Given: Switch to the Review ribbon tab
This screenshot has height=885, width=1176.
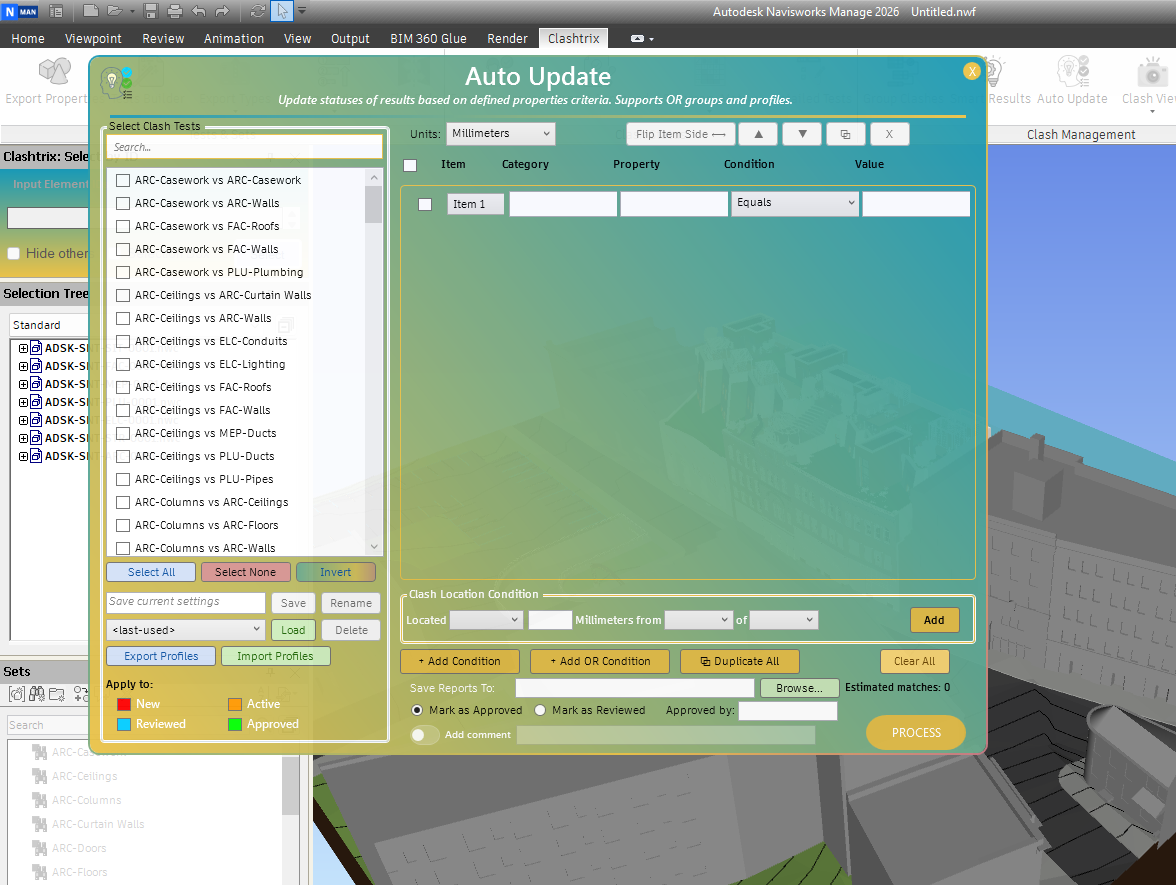Looking at the screenshot, I should point(163,38).
